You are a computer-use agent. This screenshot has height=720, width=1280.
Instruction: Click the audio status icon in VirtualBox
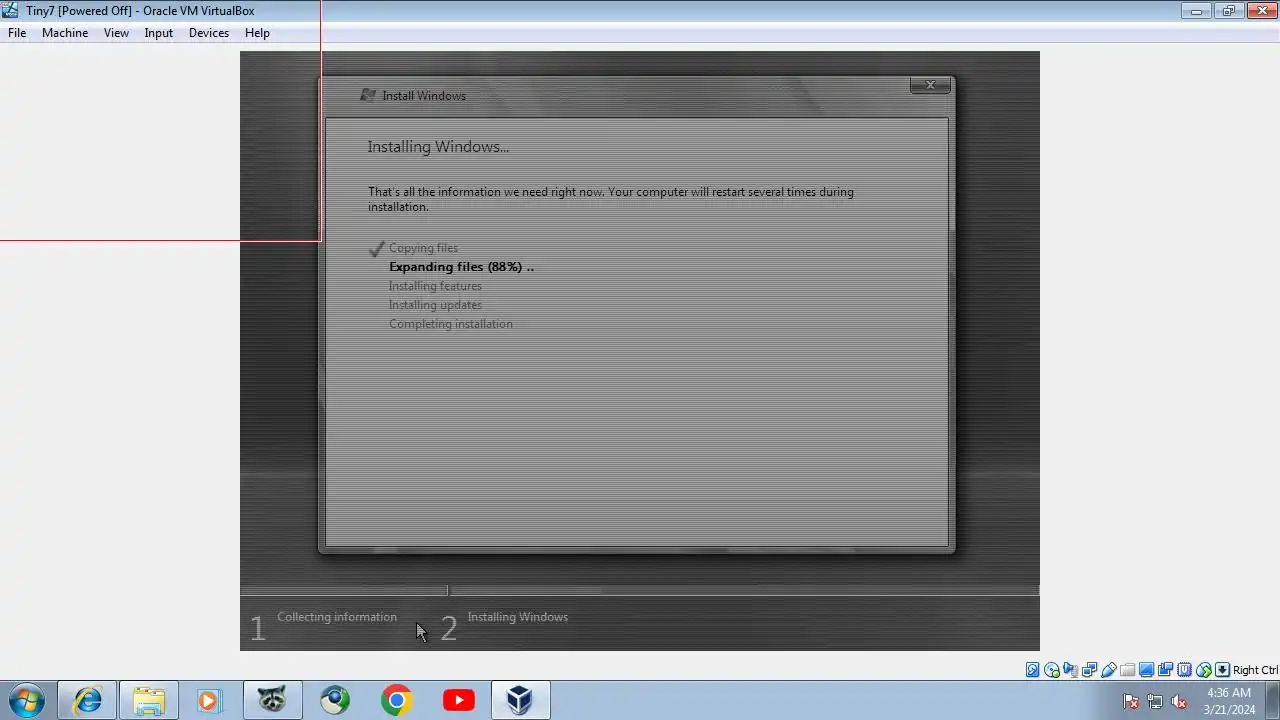pos(1071,670)
